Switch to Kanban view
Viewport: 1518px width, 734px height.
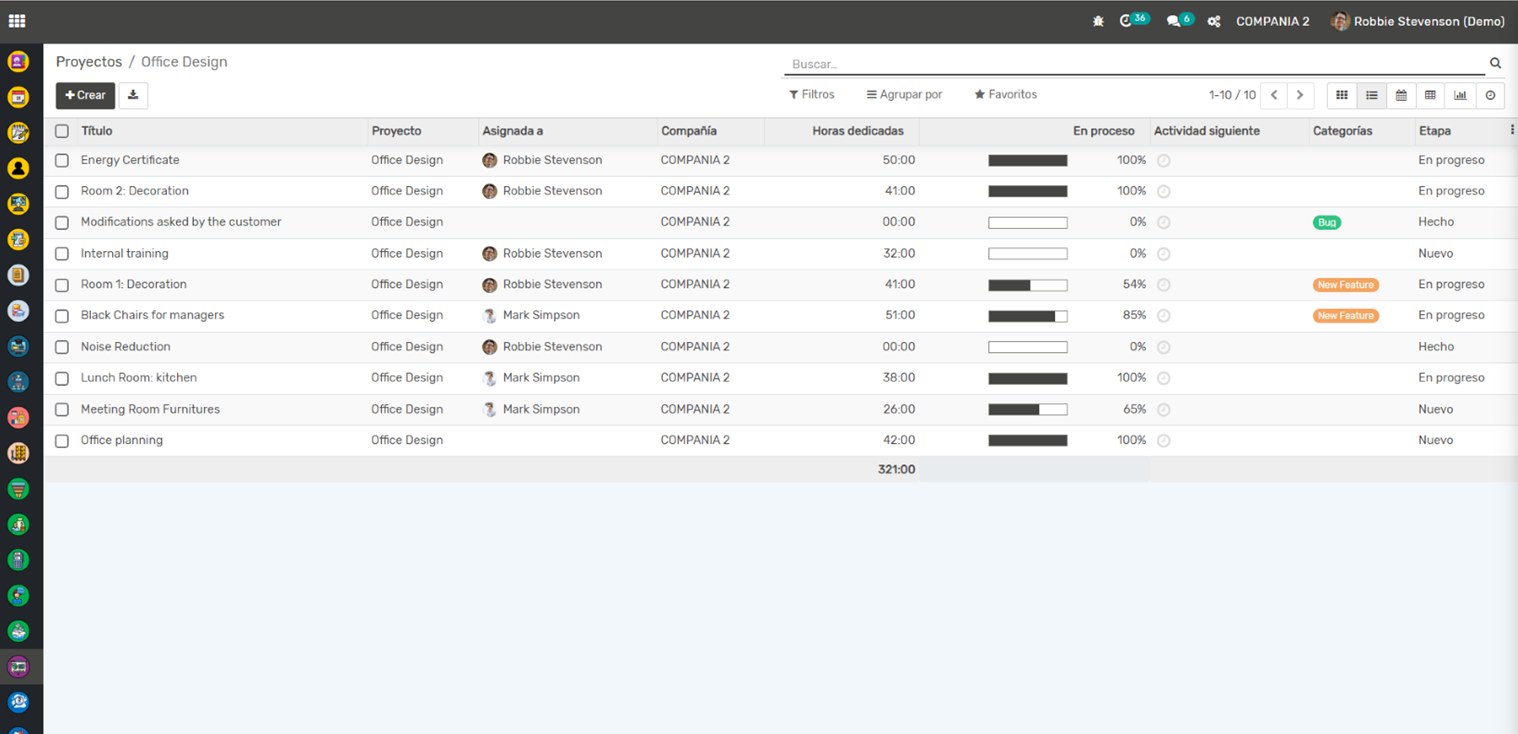(x=1342, y=95)
